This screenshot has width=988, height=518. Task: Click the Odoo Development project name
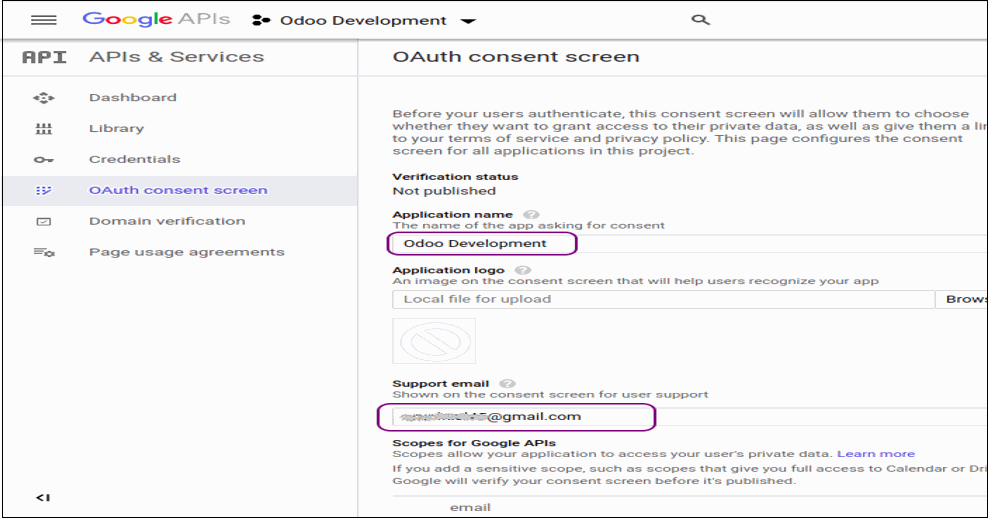point(364,21)
